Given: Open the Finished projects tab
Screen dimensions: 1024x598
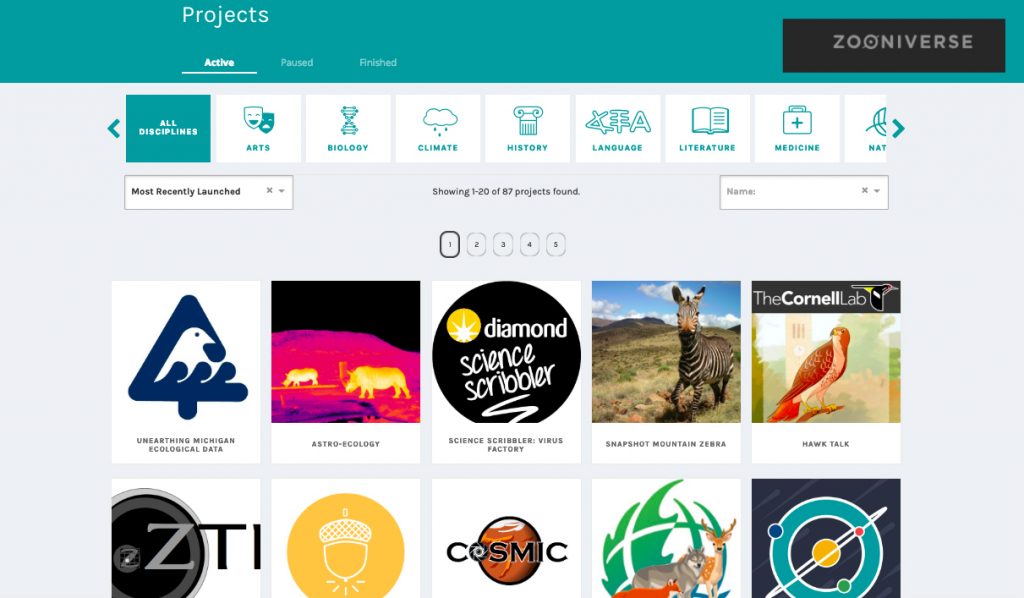Looking at the screenshot, I should click(x=377, y=62).
